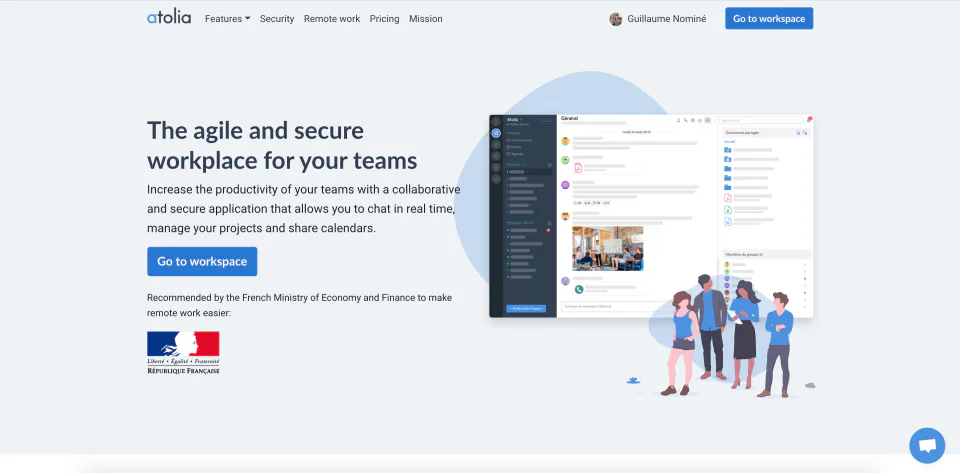The width and height of the screenshot is (960, 473).
Task: Click Guillaume Nominé's profile avatar
Action: pyautogui.click(x=615, y=19)
